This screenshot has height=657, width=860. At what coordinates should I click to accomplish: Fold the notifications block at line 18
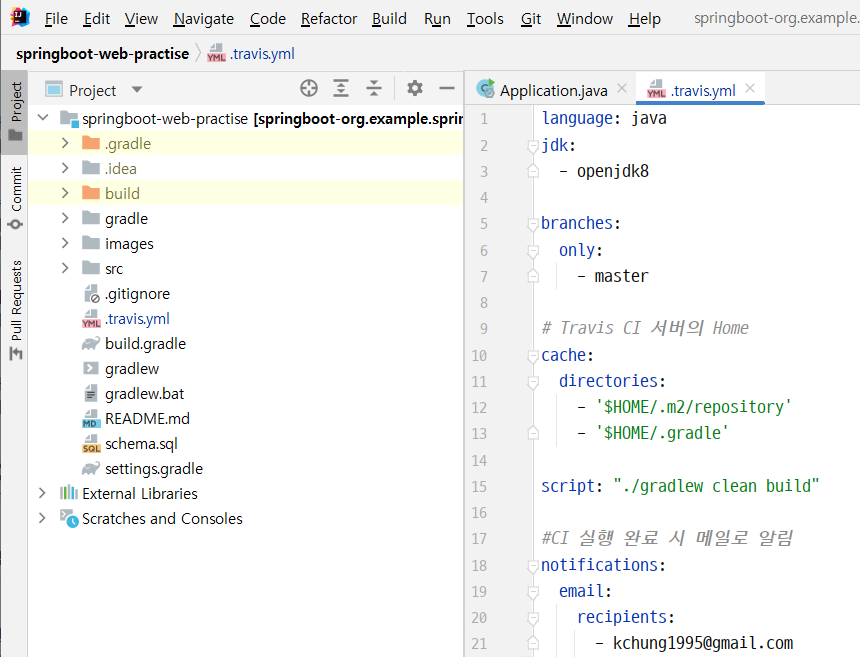pos(533,566)
